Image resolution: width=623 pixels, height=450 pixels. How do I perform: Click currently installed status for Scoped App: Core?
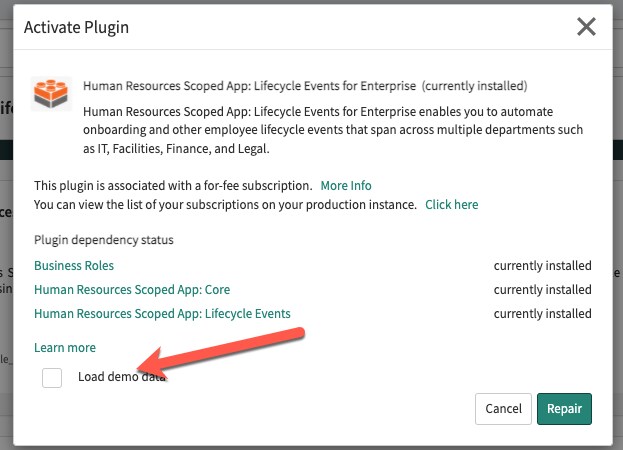542,290
